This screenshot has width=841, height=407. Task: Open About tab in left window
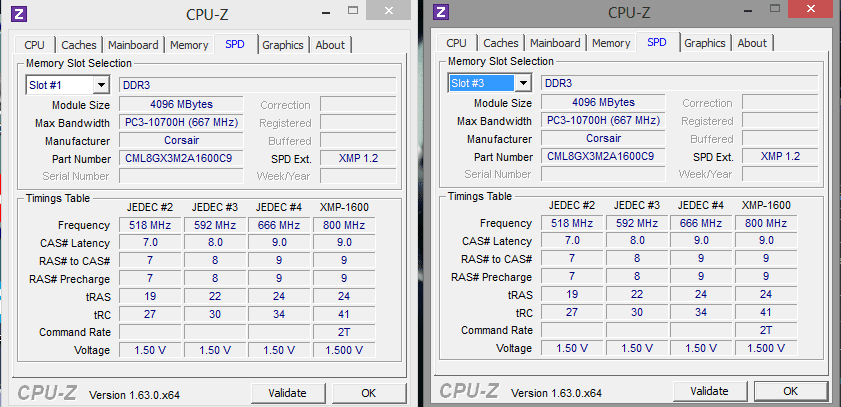click(x=330, y=45)
